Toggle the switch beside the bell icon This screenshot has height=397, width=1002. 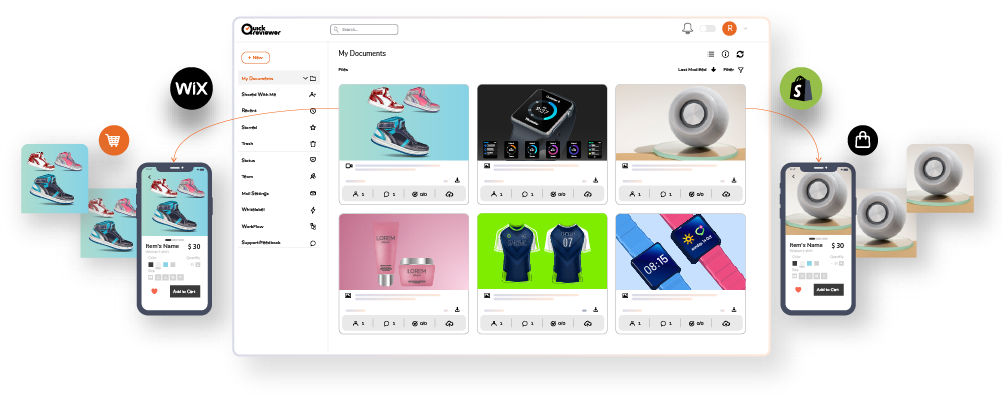tap(707, 29)
